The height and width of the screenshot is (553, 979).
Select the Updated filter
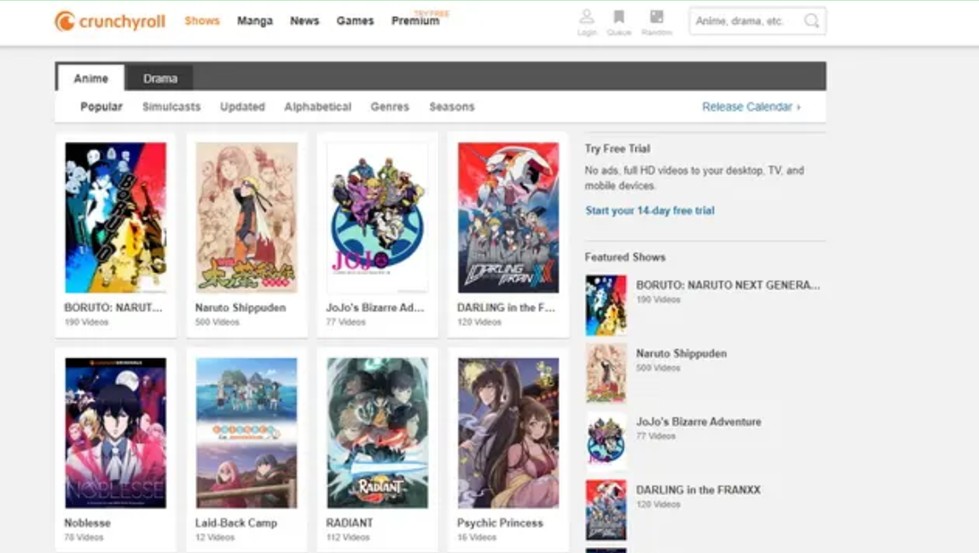point(242,107)
